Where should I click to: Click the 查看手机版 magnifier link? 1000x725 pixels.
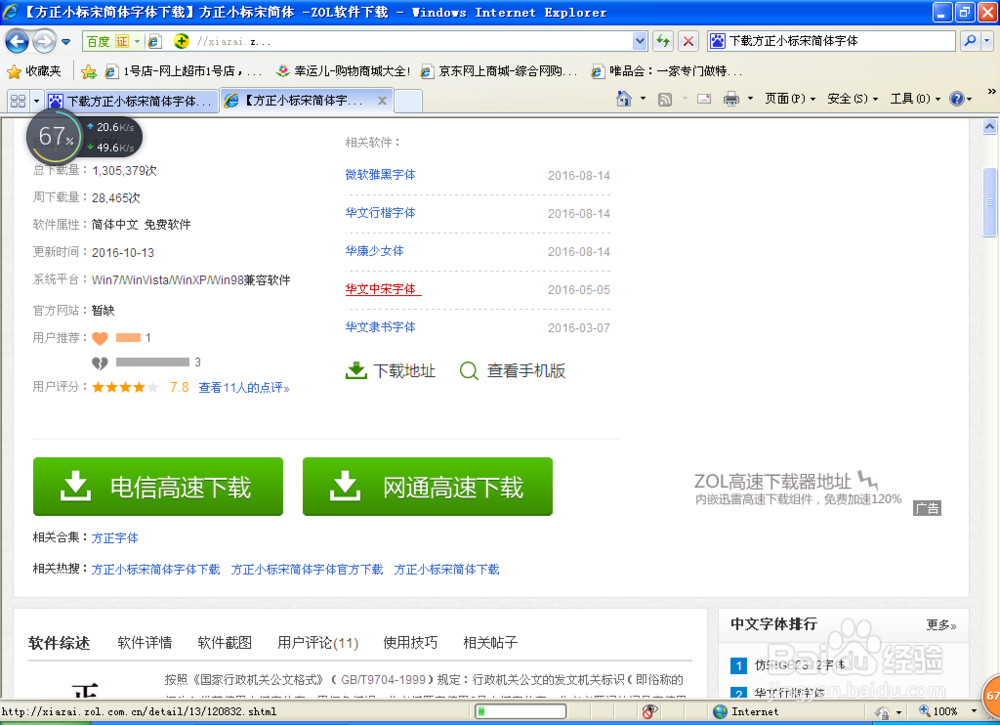512,370
